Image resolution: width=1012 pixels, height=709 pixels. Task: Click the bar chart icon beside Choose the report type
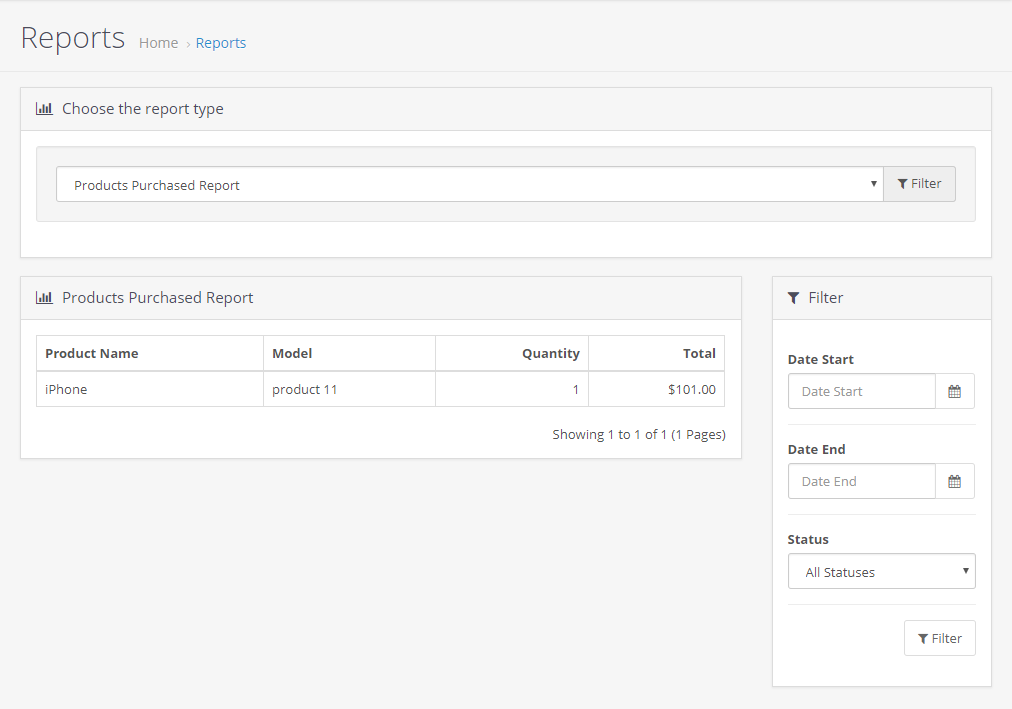[44, 109]
